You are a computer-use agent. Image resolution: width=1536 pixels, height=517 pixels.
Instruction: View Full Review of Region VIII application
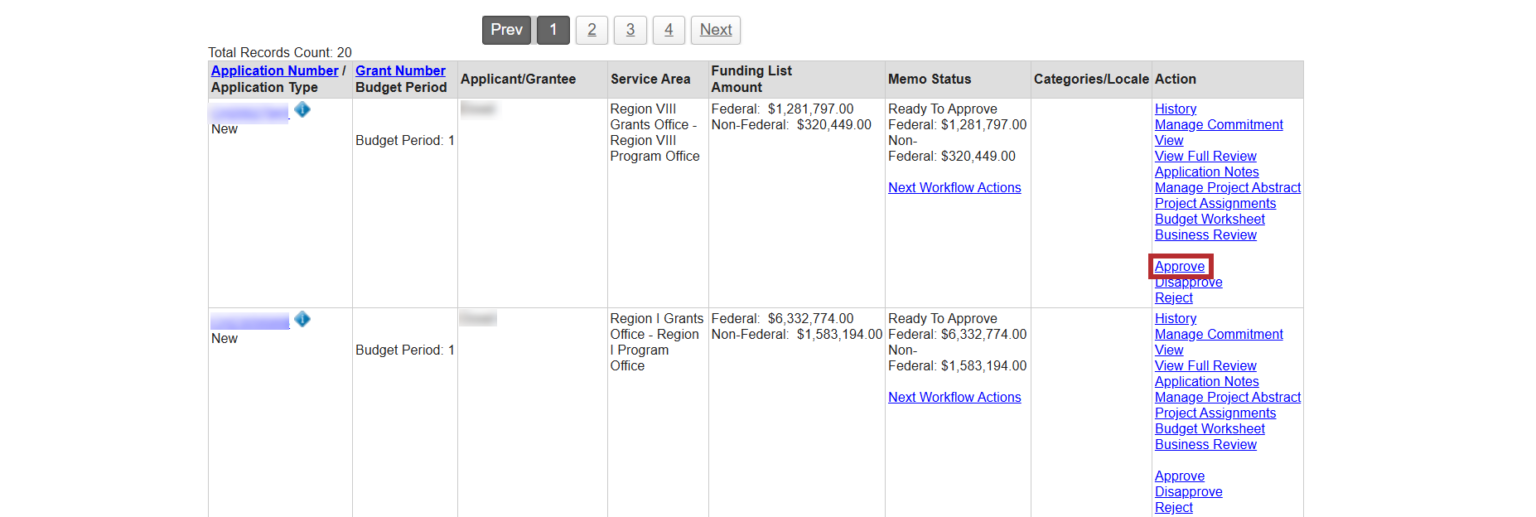[x=1205, y=157]
